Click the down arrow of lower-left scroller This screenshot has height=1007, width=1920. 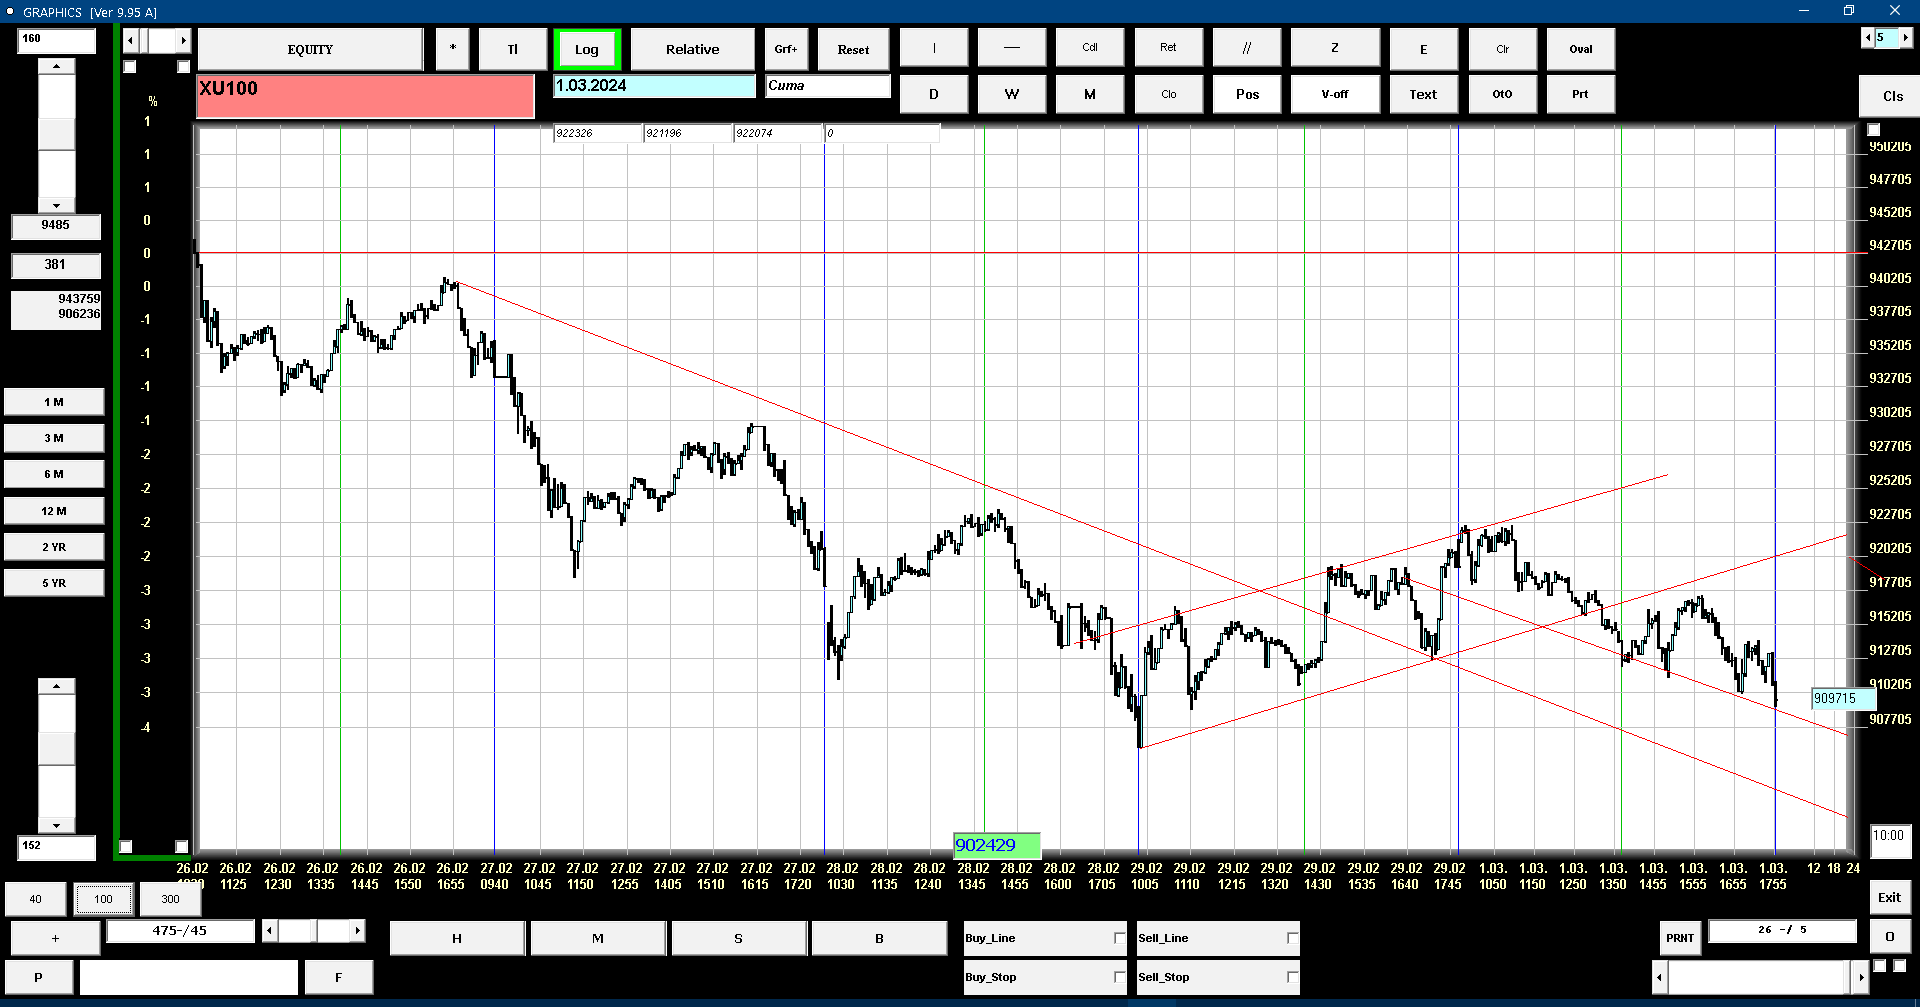click(x=56, y=826)
